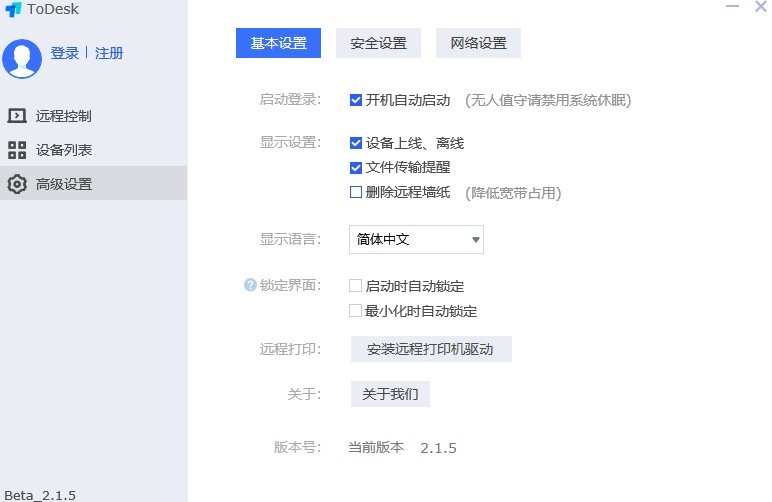The width and height of the screenshot is (772, 502).
Task: Open the 简体中文 language dropdown
Action: [x=416, y=239]
